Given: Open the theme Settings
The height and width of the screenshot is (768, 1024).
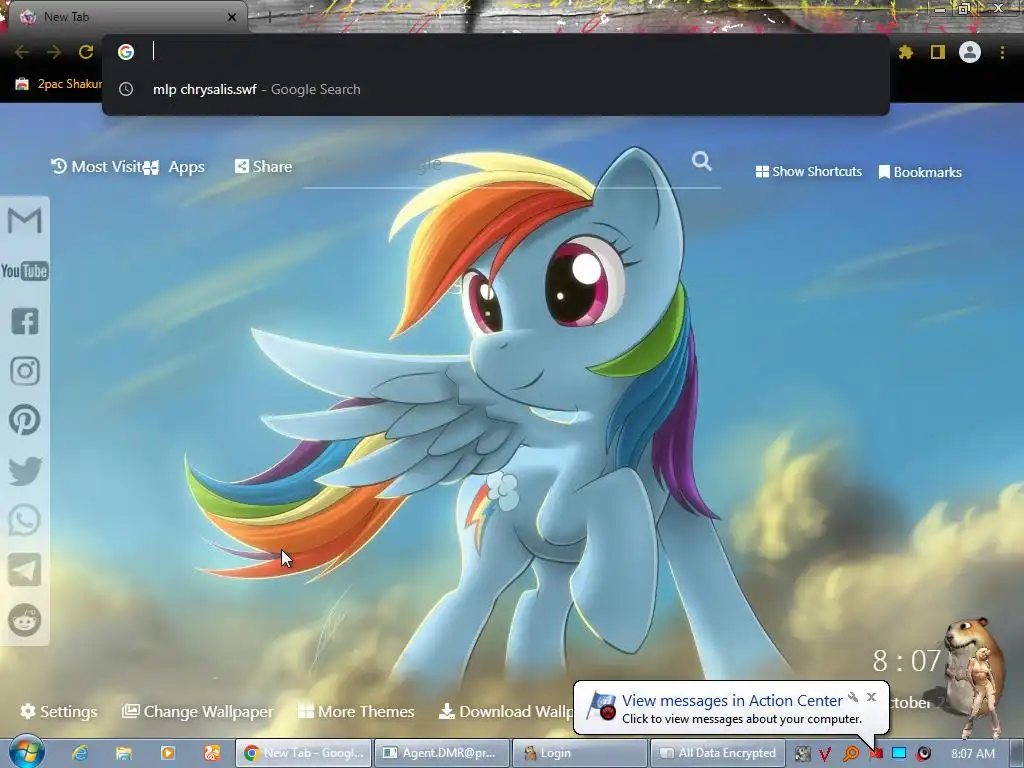Looking at the screenshot, I should (x=59, y=711).
